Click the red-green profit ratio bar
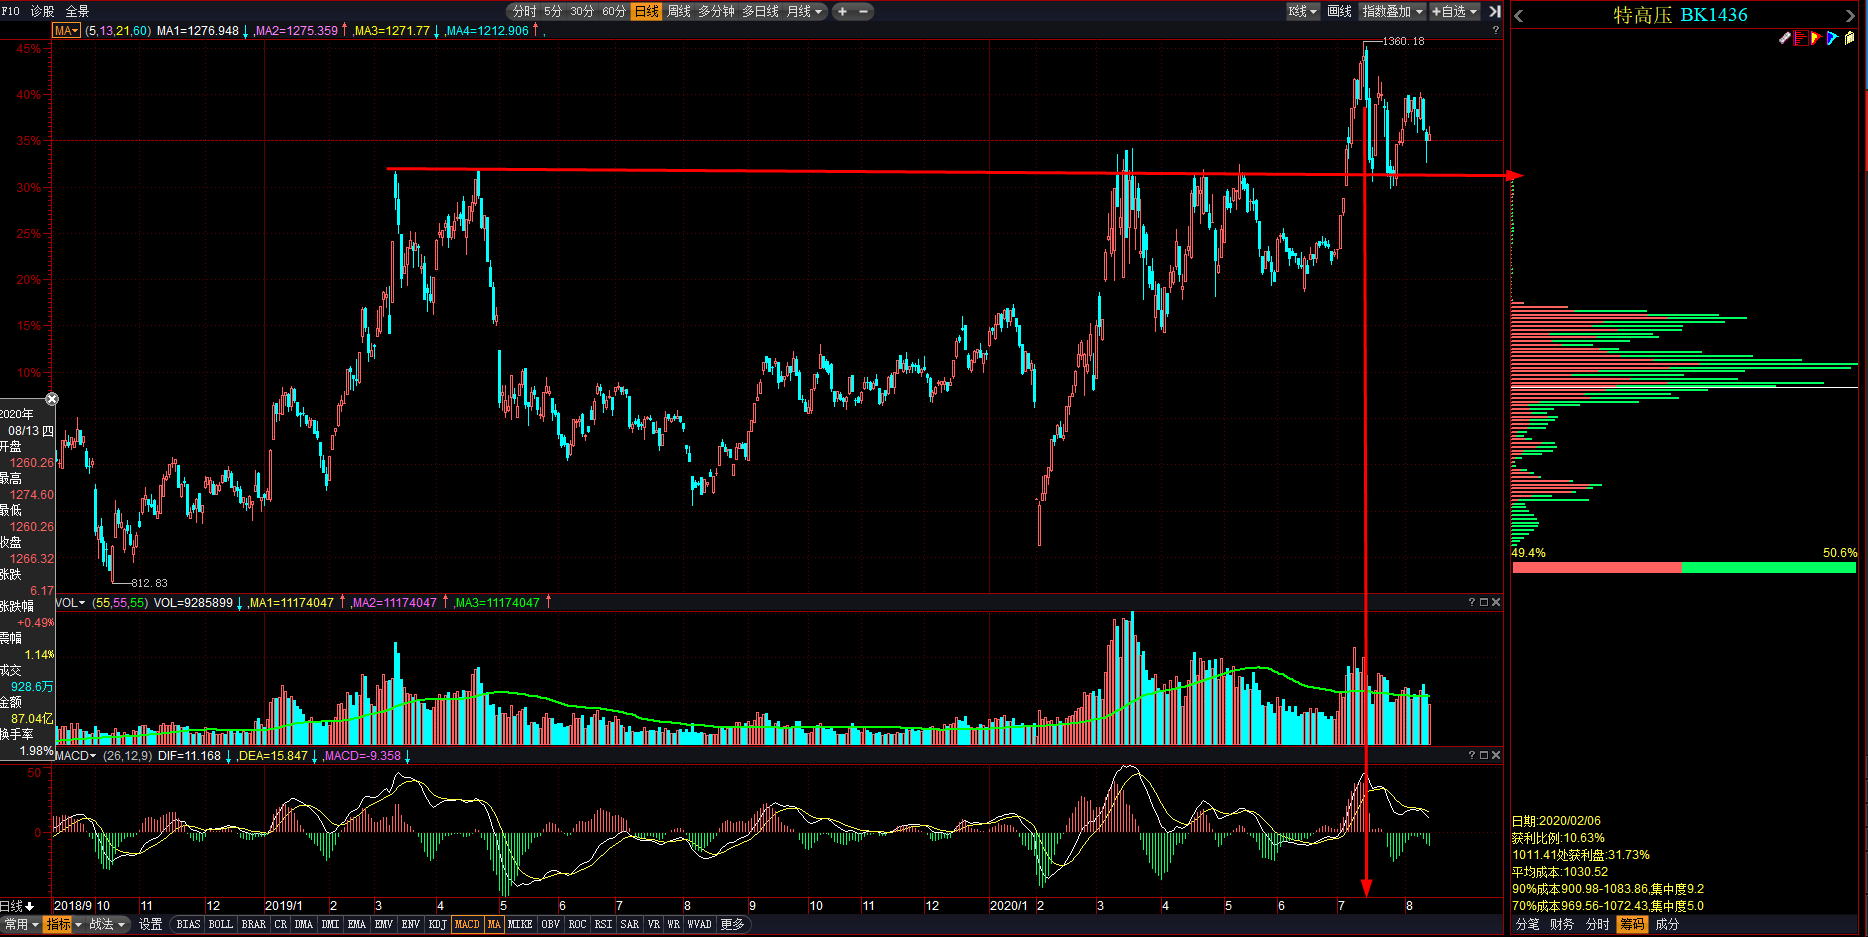 (1684, 567)
